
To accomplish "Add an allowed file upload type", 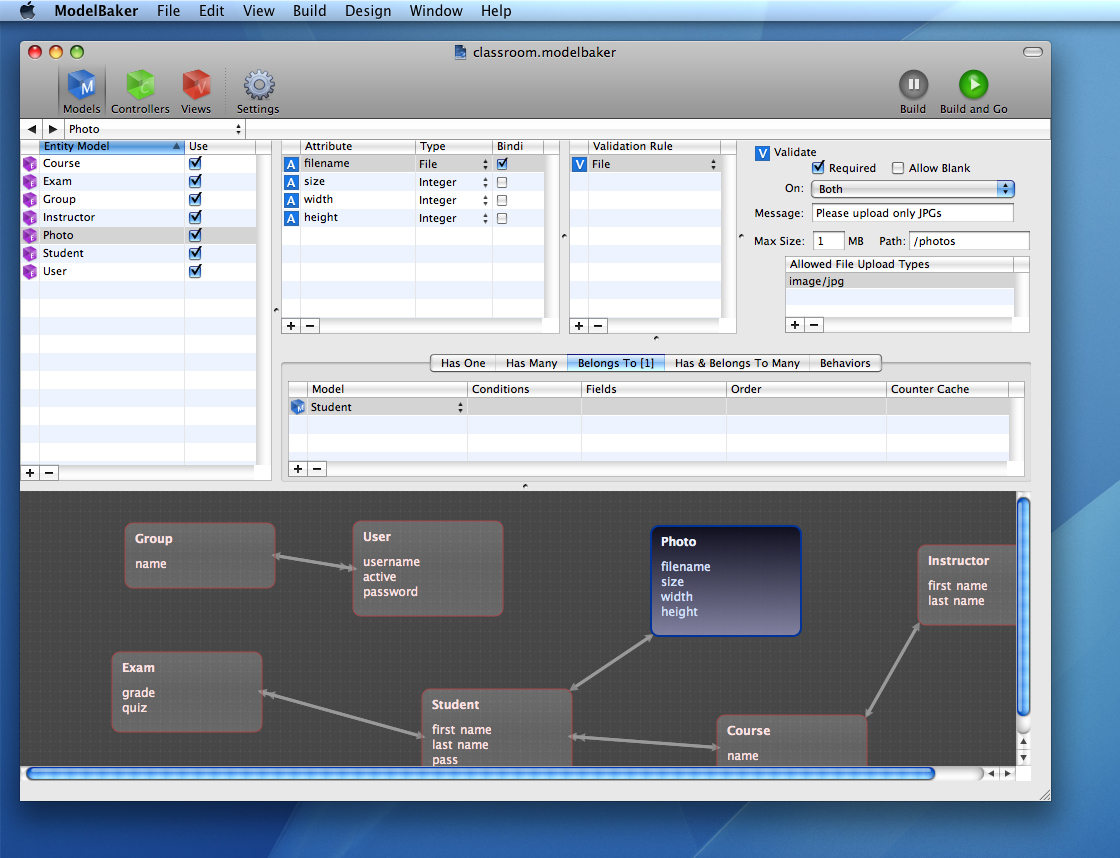I will 794,325.
